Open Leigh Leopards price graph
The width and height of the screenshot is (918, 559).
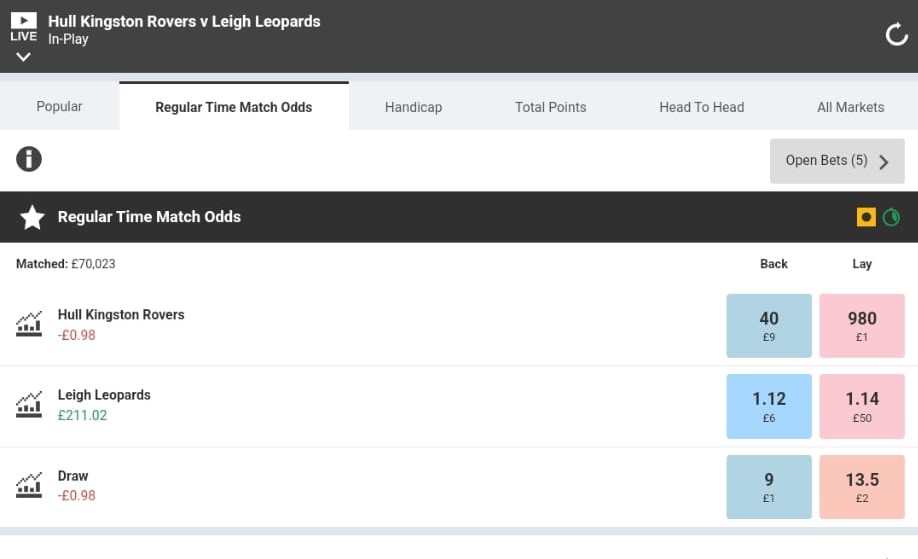click(29, 405)
